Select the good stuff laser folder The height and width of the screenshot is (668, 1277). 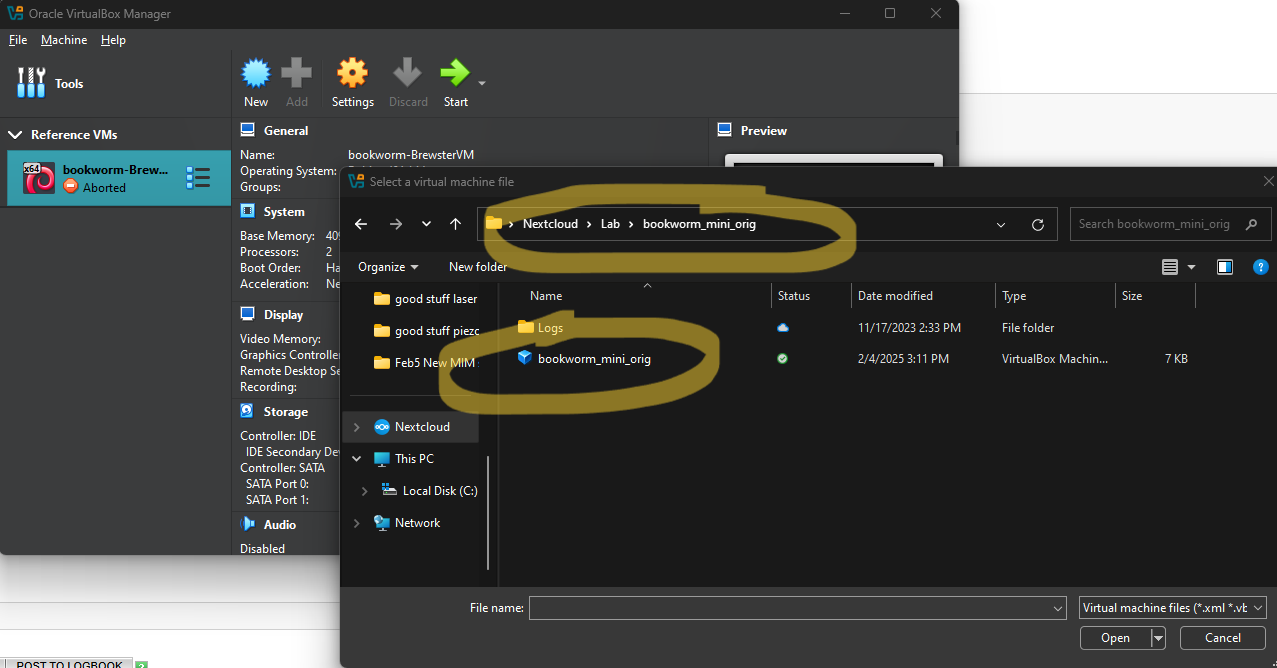click(426, 299)
